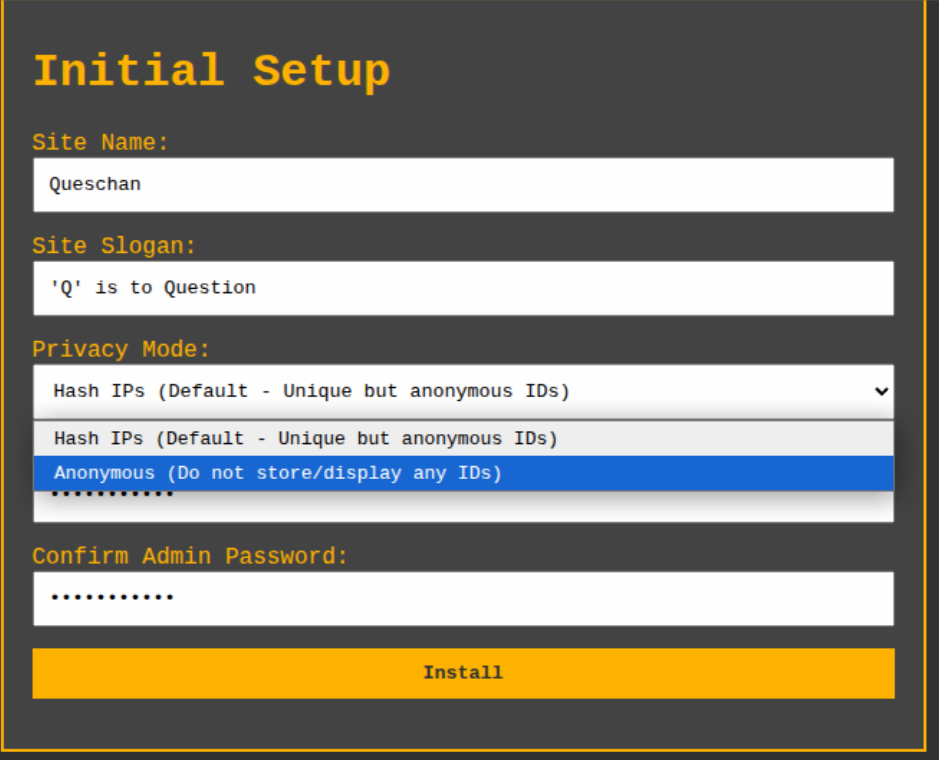Focus the Confirm Admin Password field
Screen dimensions: 939x760
click(462, 598)
